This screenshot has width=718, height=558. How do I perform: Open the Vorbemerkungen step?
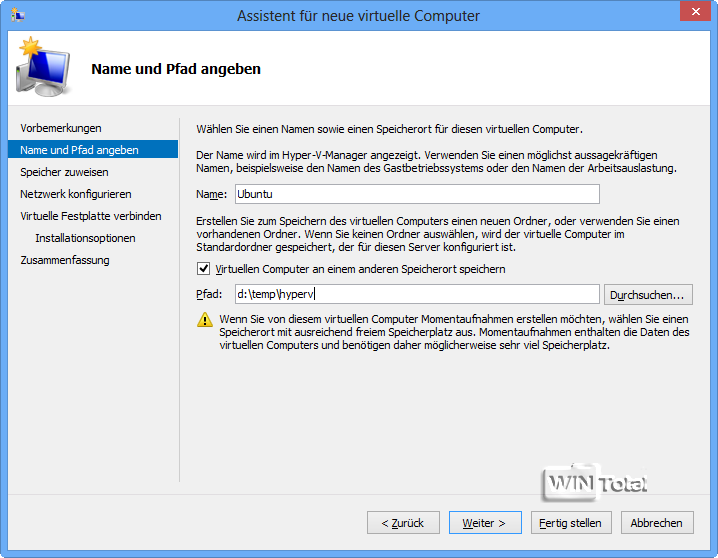(61, 128)
